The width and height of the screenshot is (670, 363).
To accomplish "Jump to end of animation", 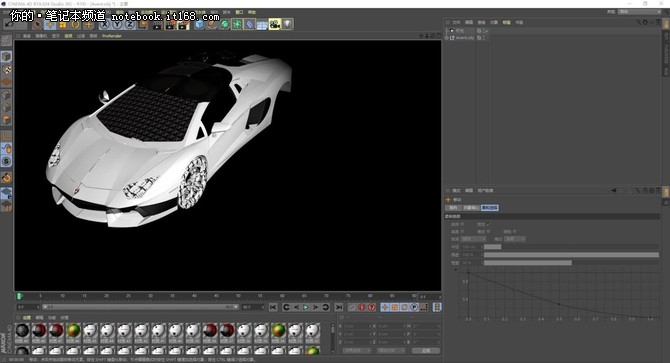I will (339, 307).
